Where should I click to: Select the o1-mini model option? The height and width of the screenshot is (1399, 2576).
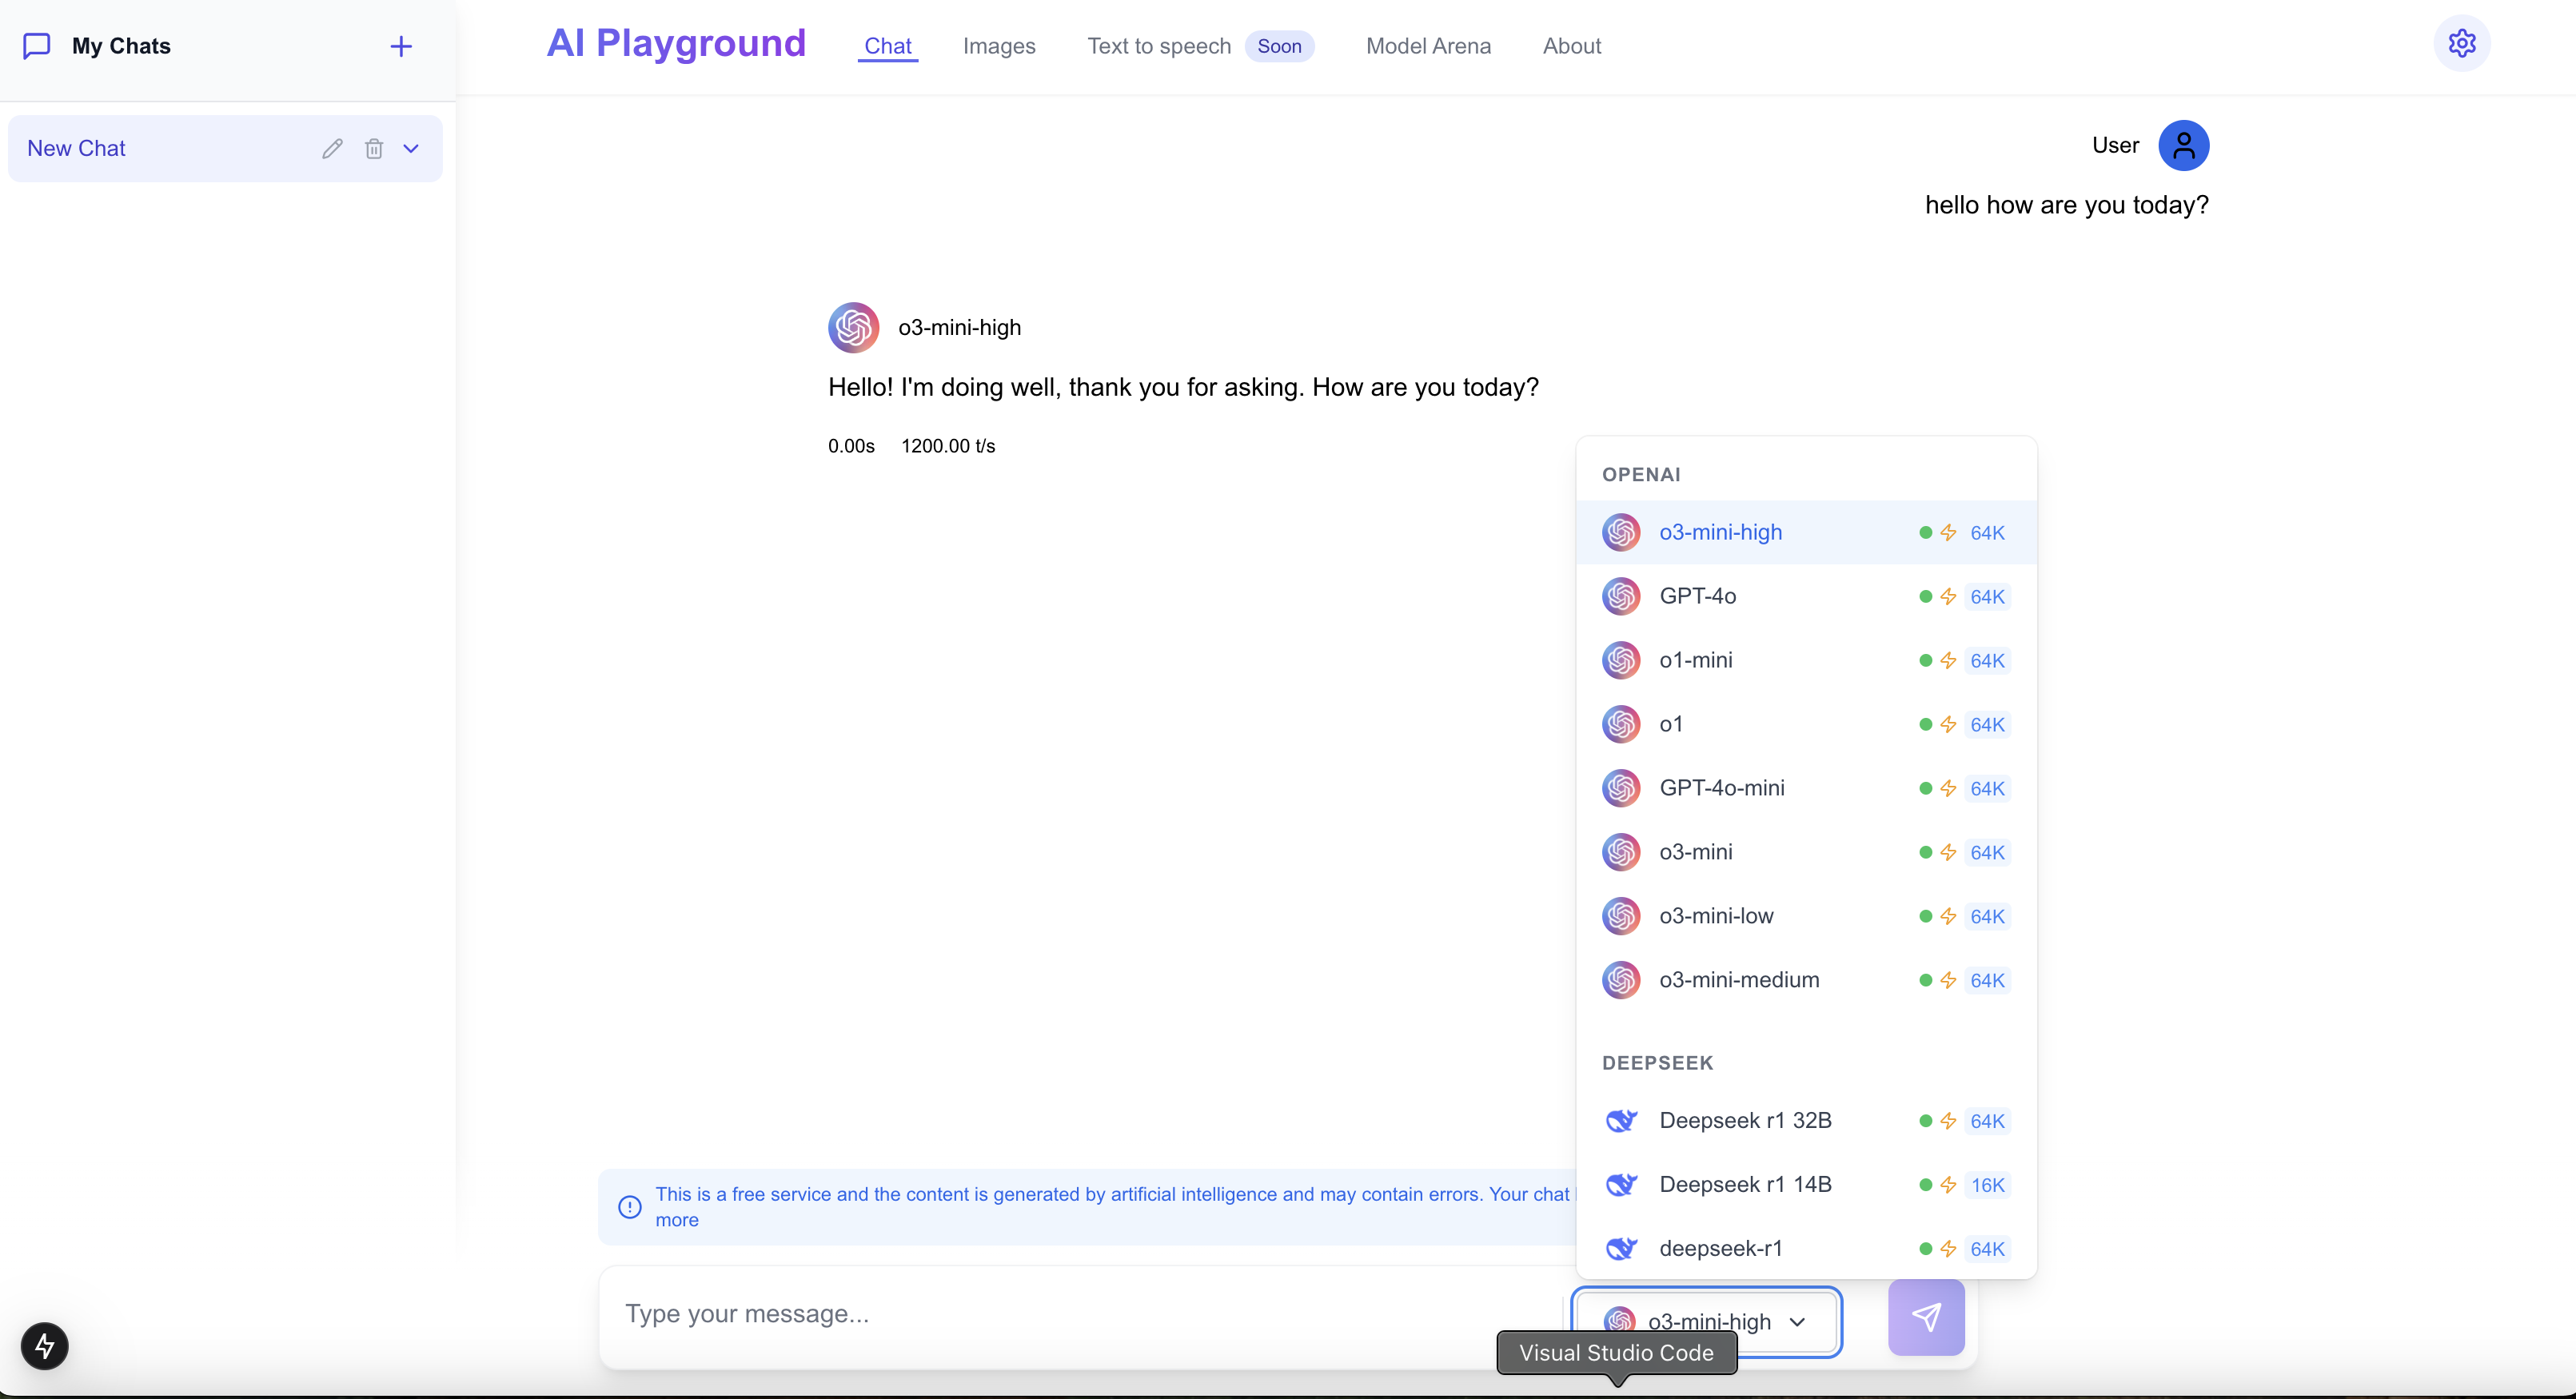click(1695, 660)
